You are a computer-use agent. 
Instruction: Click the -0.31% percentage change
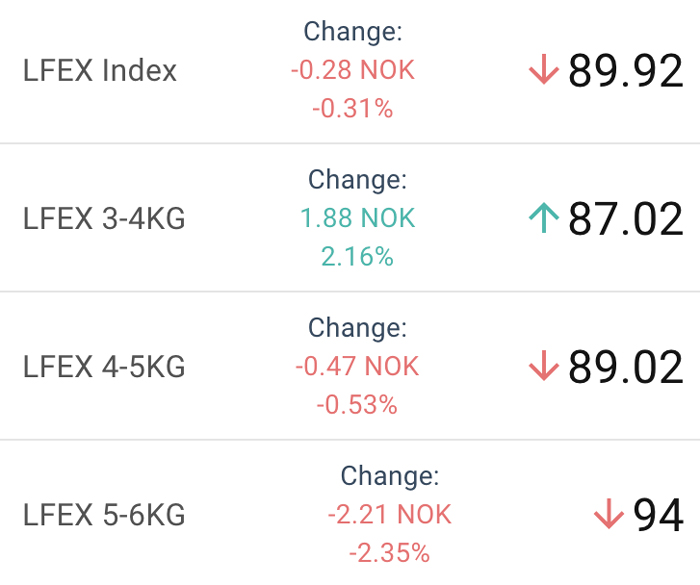(353, 109)
